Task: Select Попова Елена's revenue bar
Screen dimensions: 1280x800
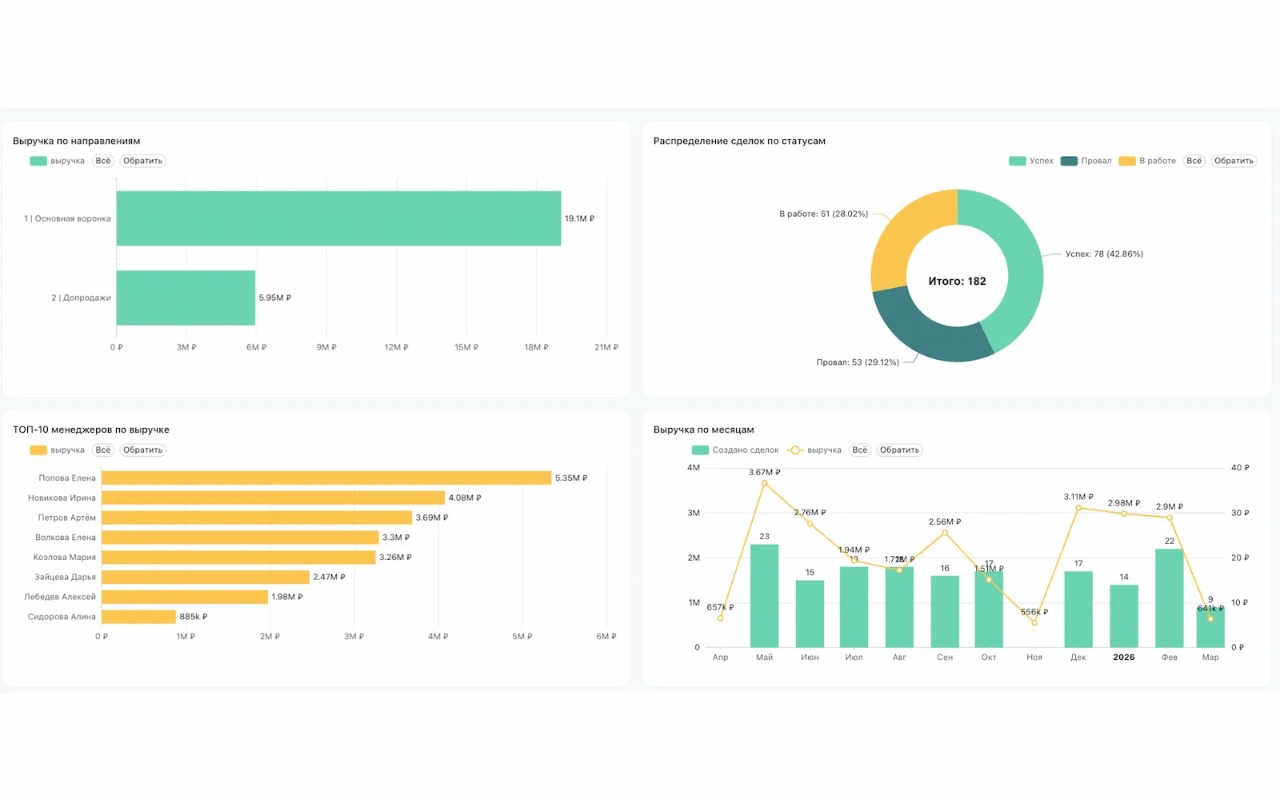Action: 326,478
